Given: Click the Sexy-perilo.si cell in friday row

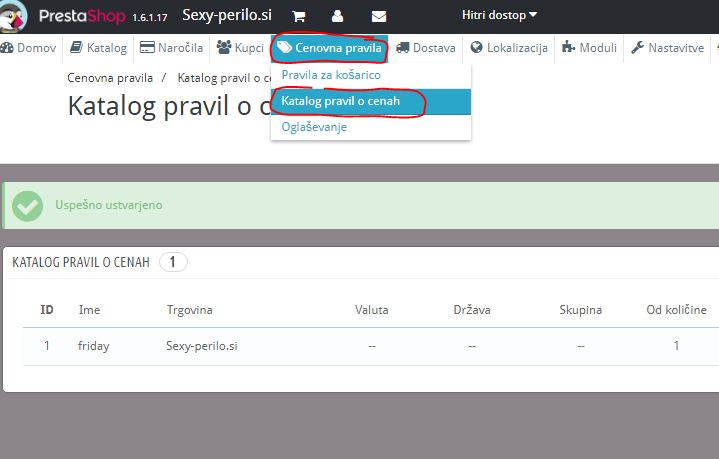Looking at the screenshot, I should (202, 346).
